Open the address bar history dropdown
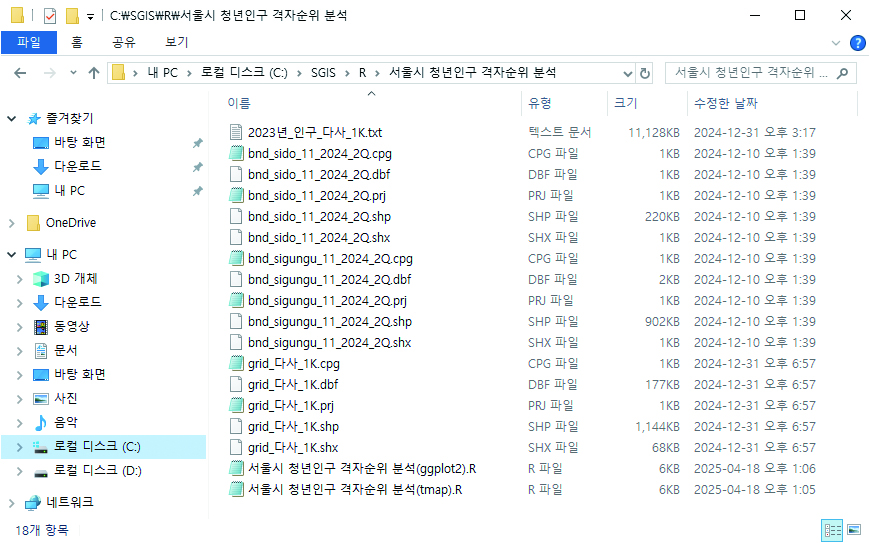The width and height of the screenshot is (870, 543). pyautogui.click(x=628, y=73)
